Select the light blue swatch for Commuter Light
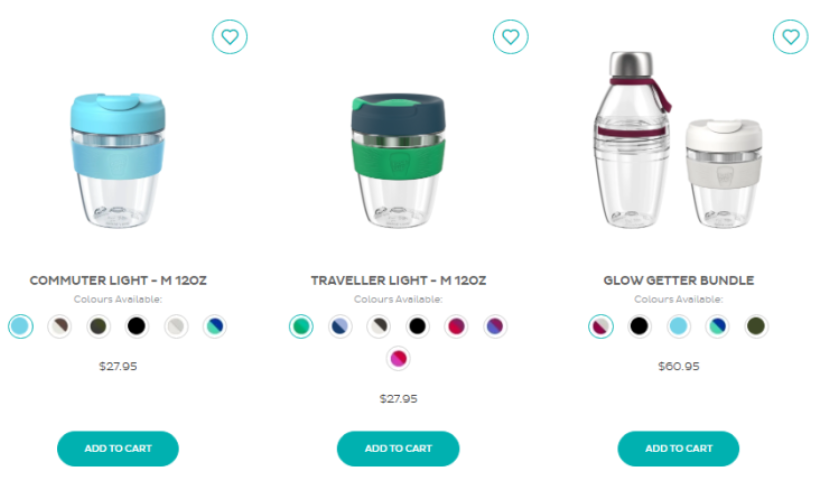 pyautogui.click(x=21, y=327)
